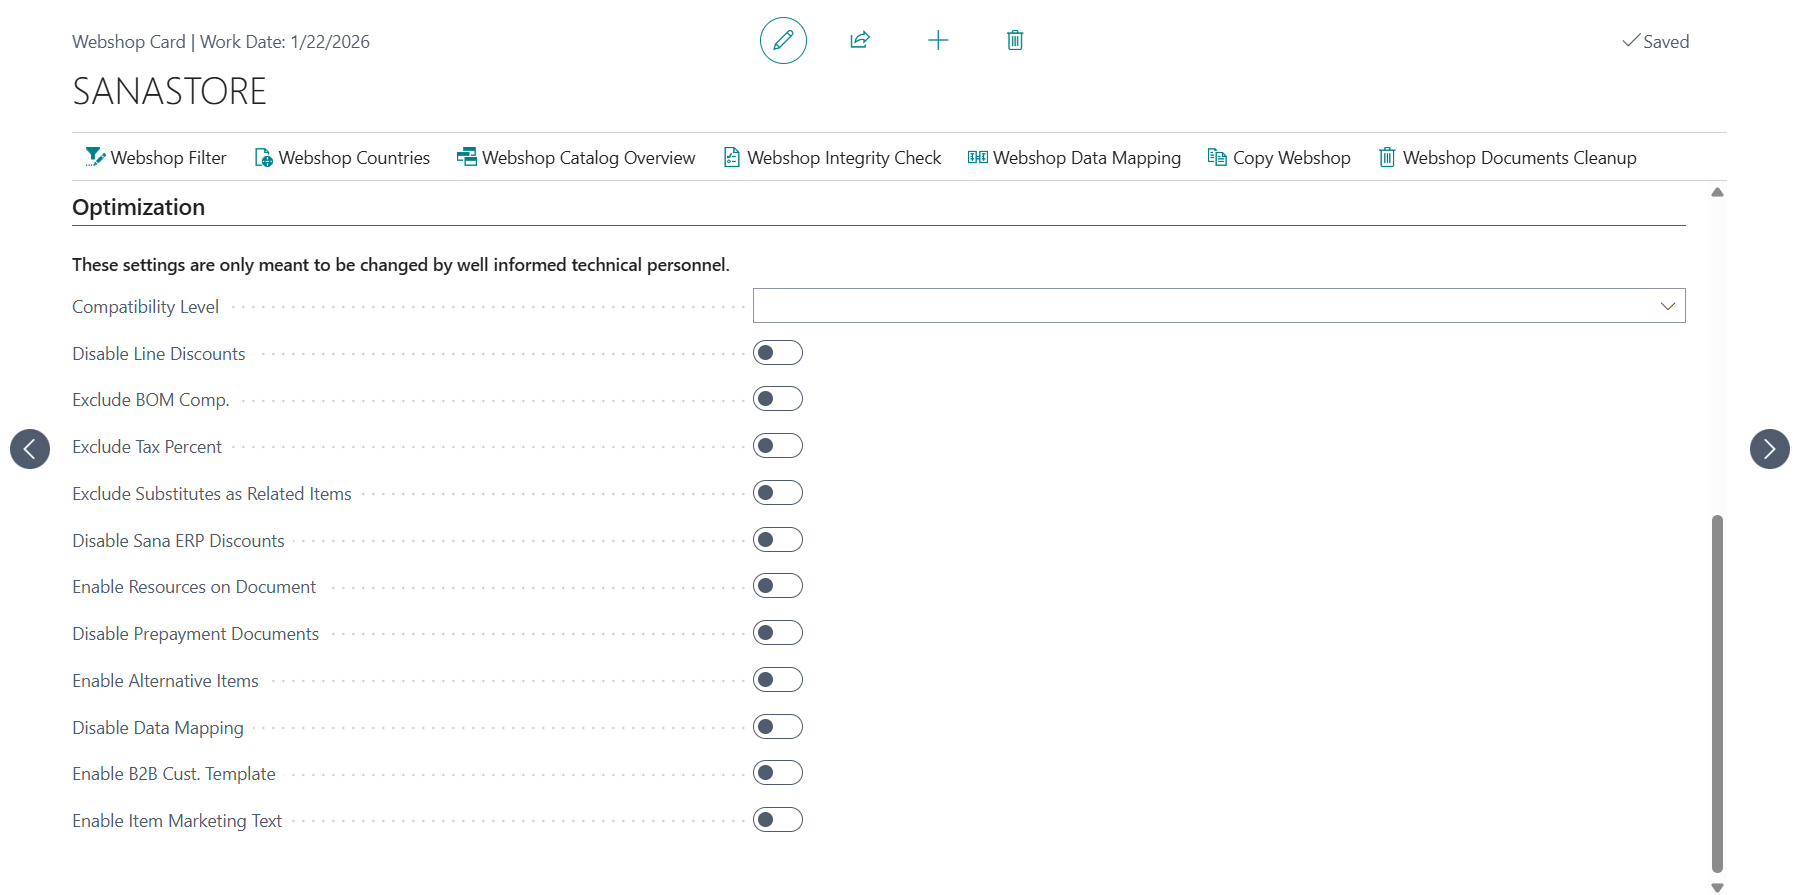Select the Copy Webshop action
Viewport: 1800px width, 895px height.
tap(1279, 157)
